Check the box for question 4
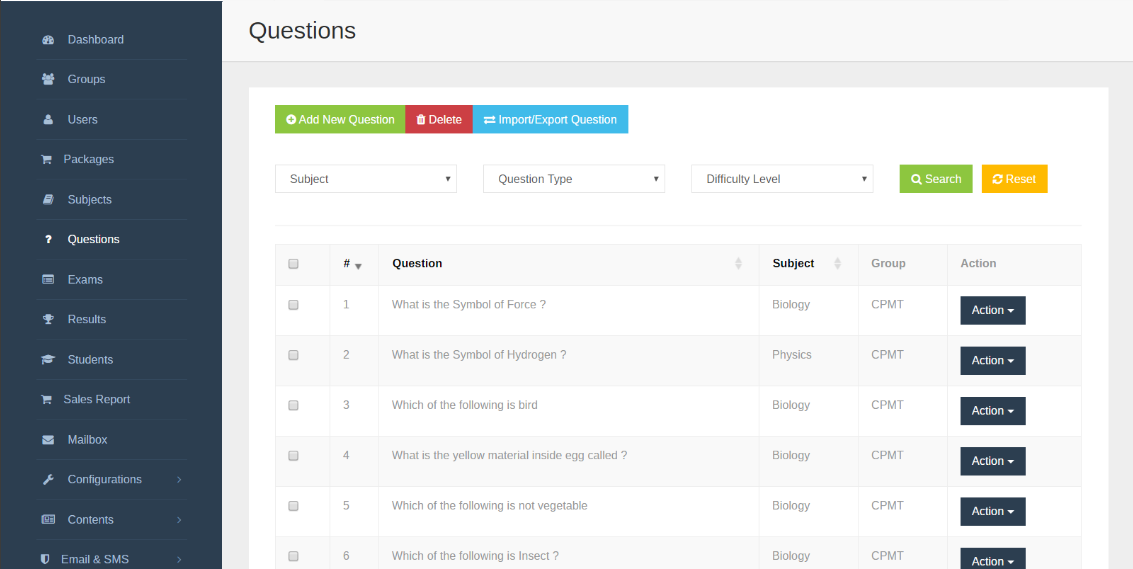This screenshot has height=569, width=1133. pyautogui.click(x=293, y=456)
